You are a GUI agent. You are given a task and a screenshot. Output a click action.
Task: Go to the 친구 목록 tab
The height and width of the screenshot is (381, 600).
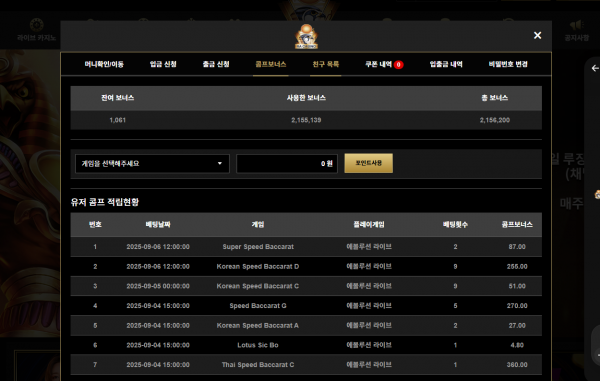coord(326,64)
